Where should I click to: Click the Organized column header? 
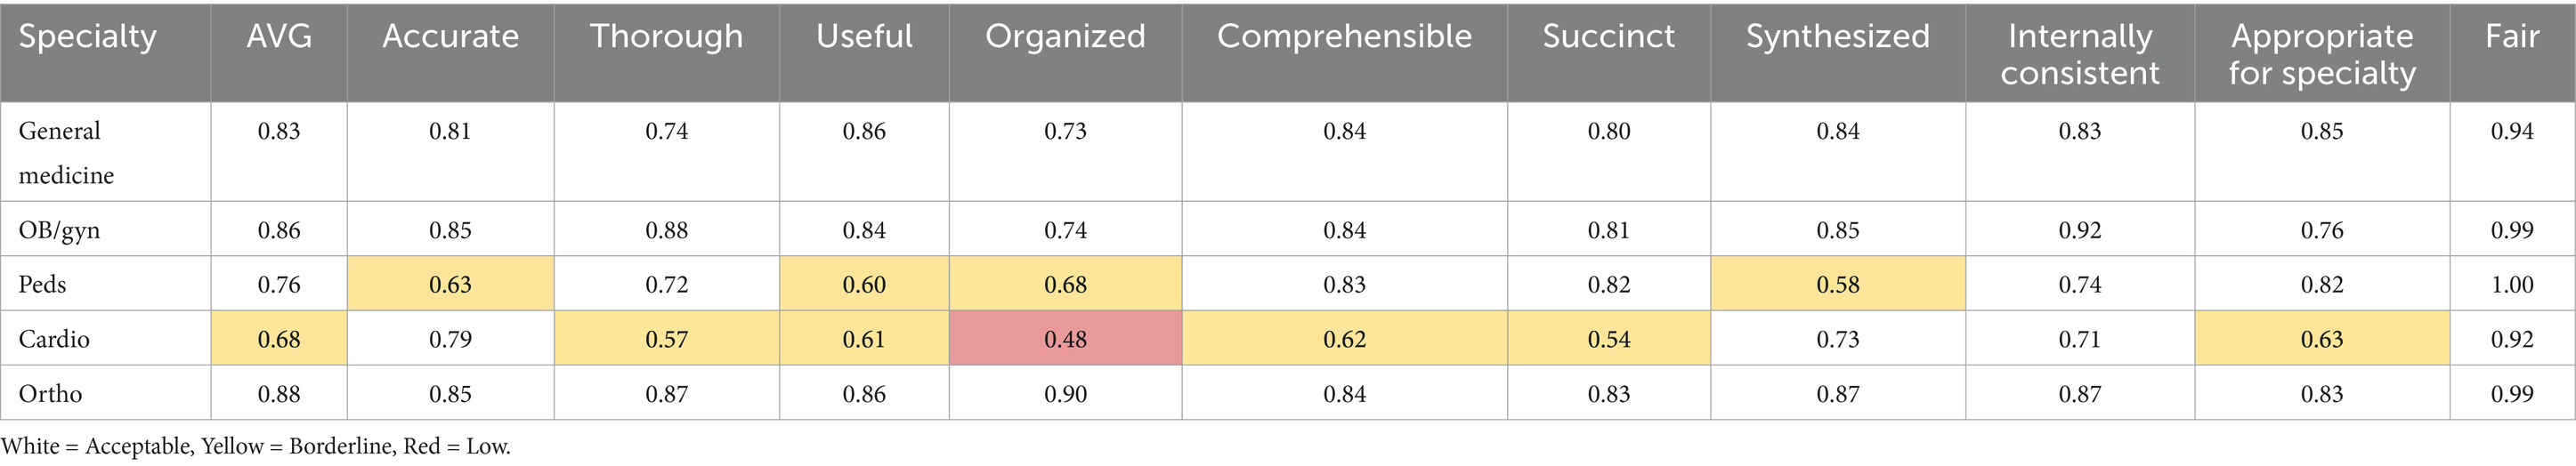click(x=1065, y=37)
